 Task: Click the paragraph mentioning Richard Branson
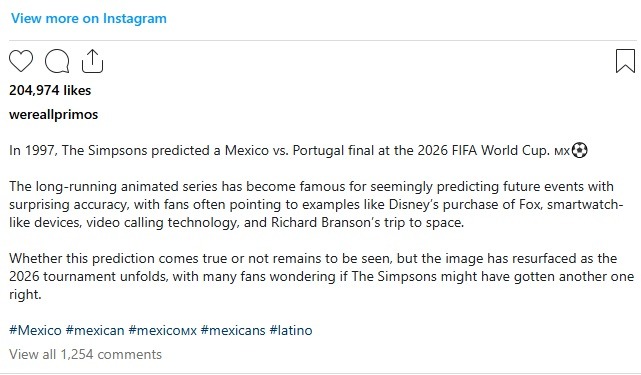tap(316, 204)
